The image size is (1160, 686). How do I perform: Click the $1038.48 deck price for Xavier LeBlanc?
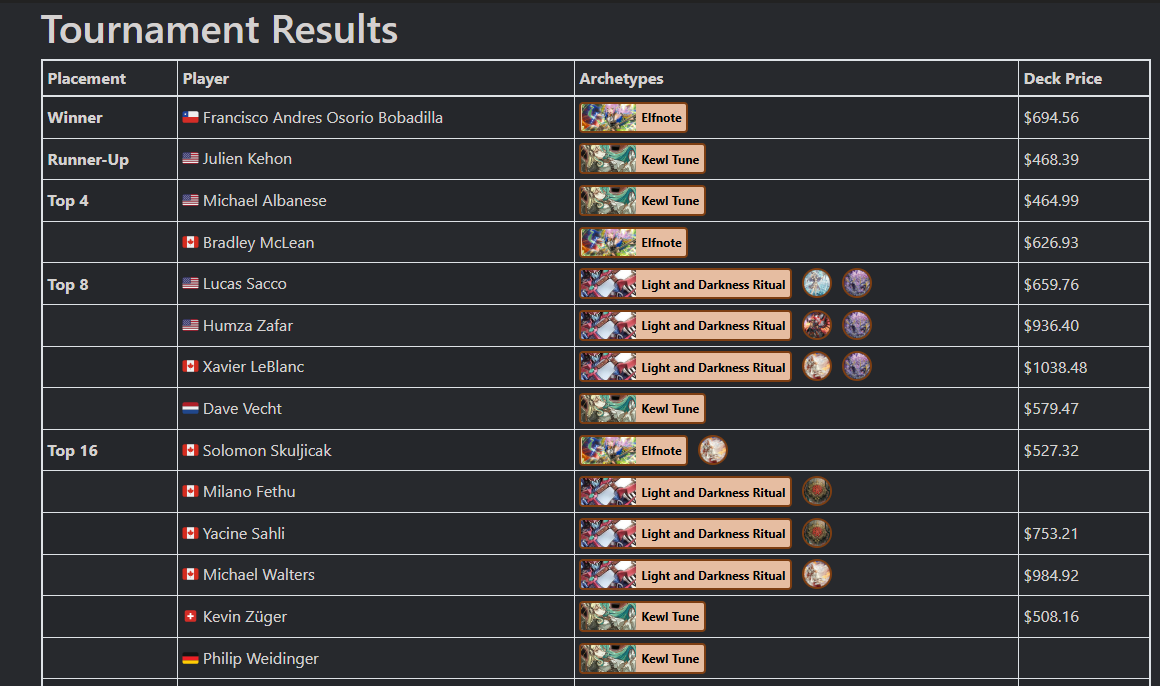coord(1055,368)
